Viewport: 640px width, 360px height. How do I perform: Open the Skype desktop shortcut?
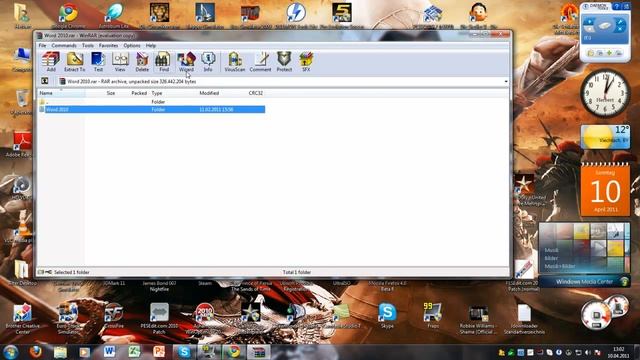[x=387, y=316]
